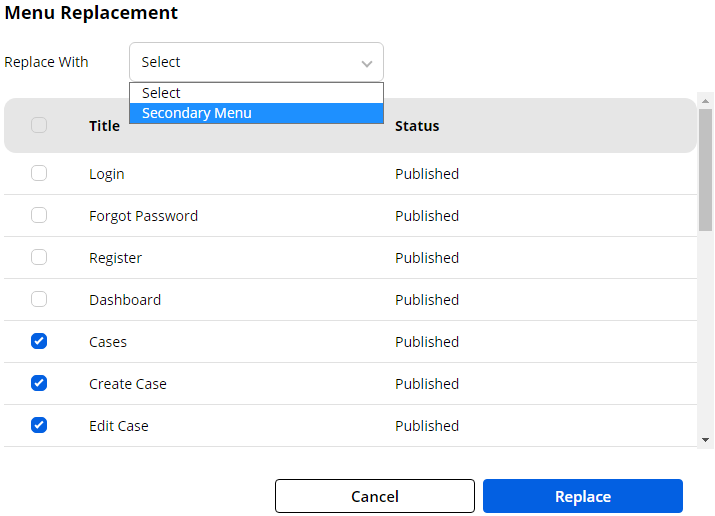715x516 pixels.
Task: Click the Replace button
Action: 582,496
